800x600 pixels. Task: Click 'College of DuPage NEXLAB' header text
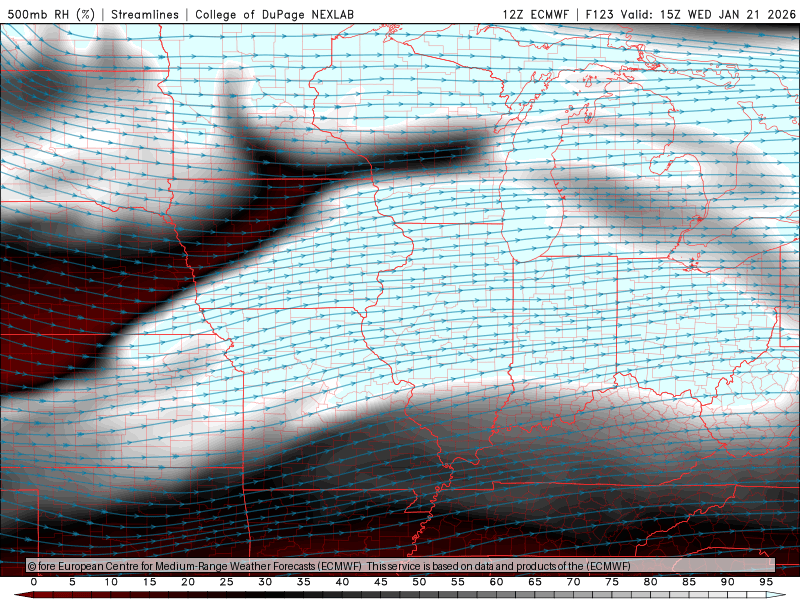coord(274,14)
